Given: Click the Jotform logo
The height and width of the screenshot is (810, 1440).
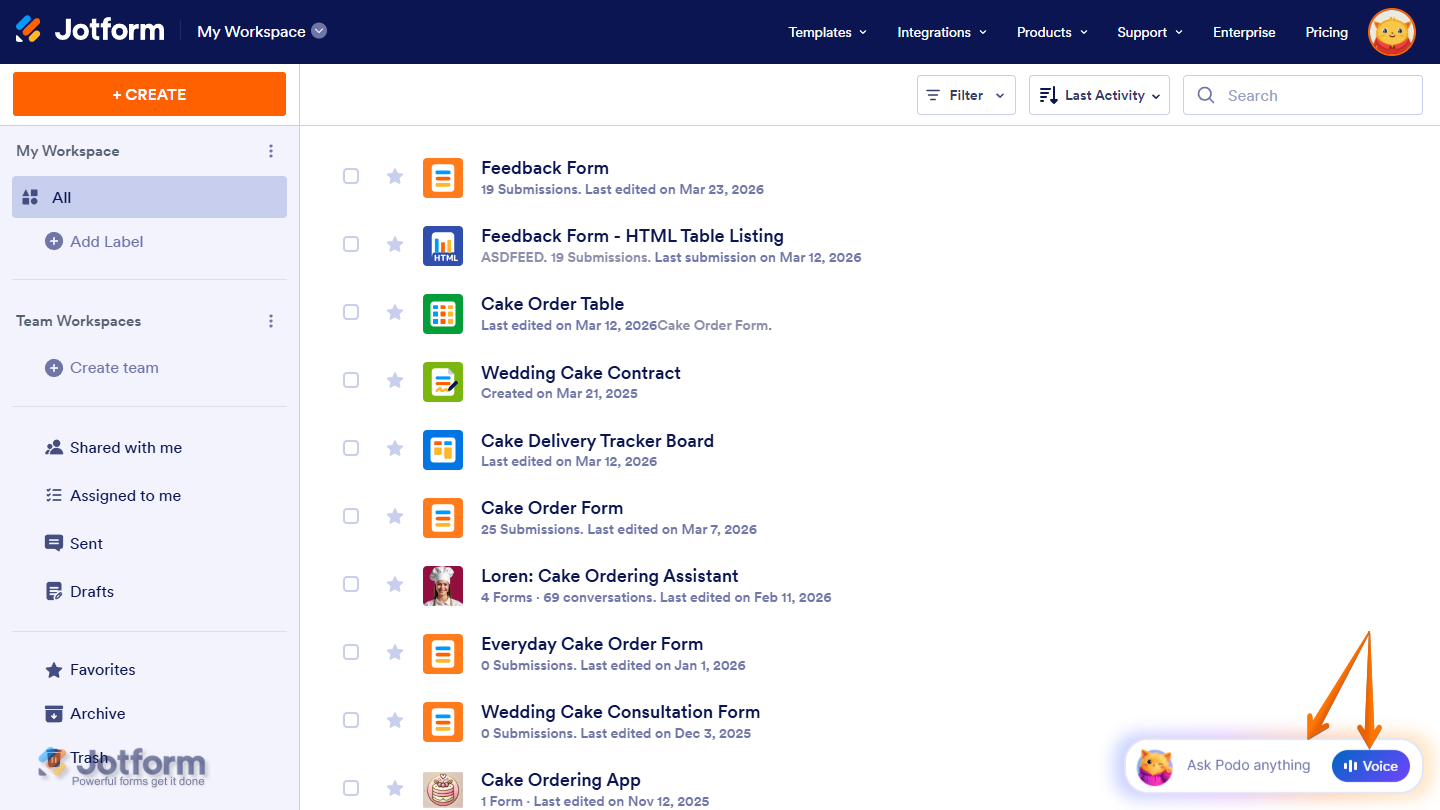Looking at the screenshot, I should [x=90, y=30].
